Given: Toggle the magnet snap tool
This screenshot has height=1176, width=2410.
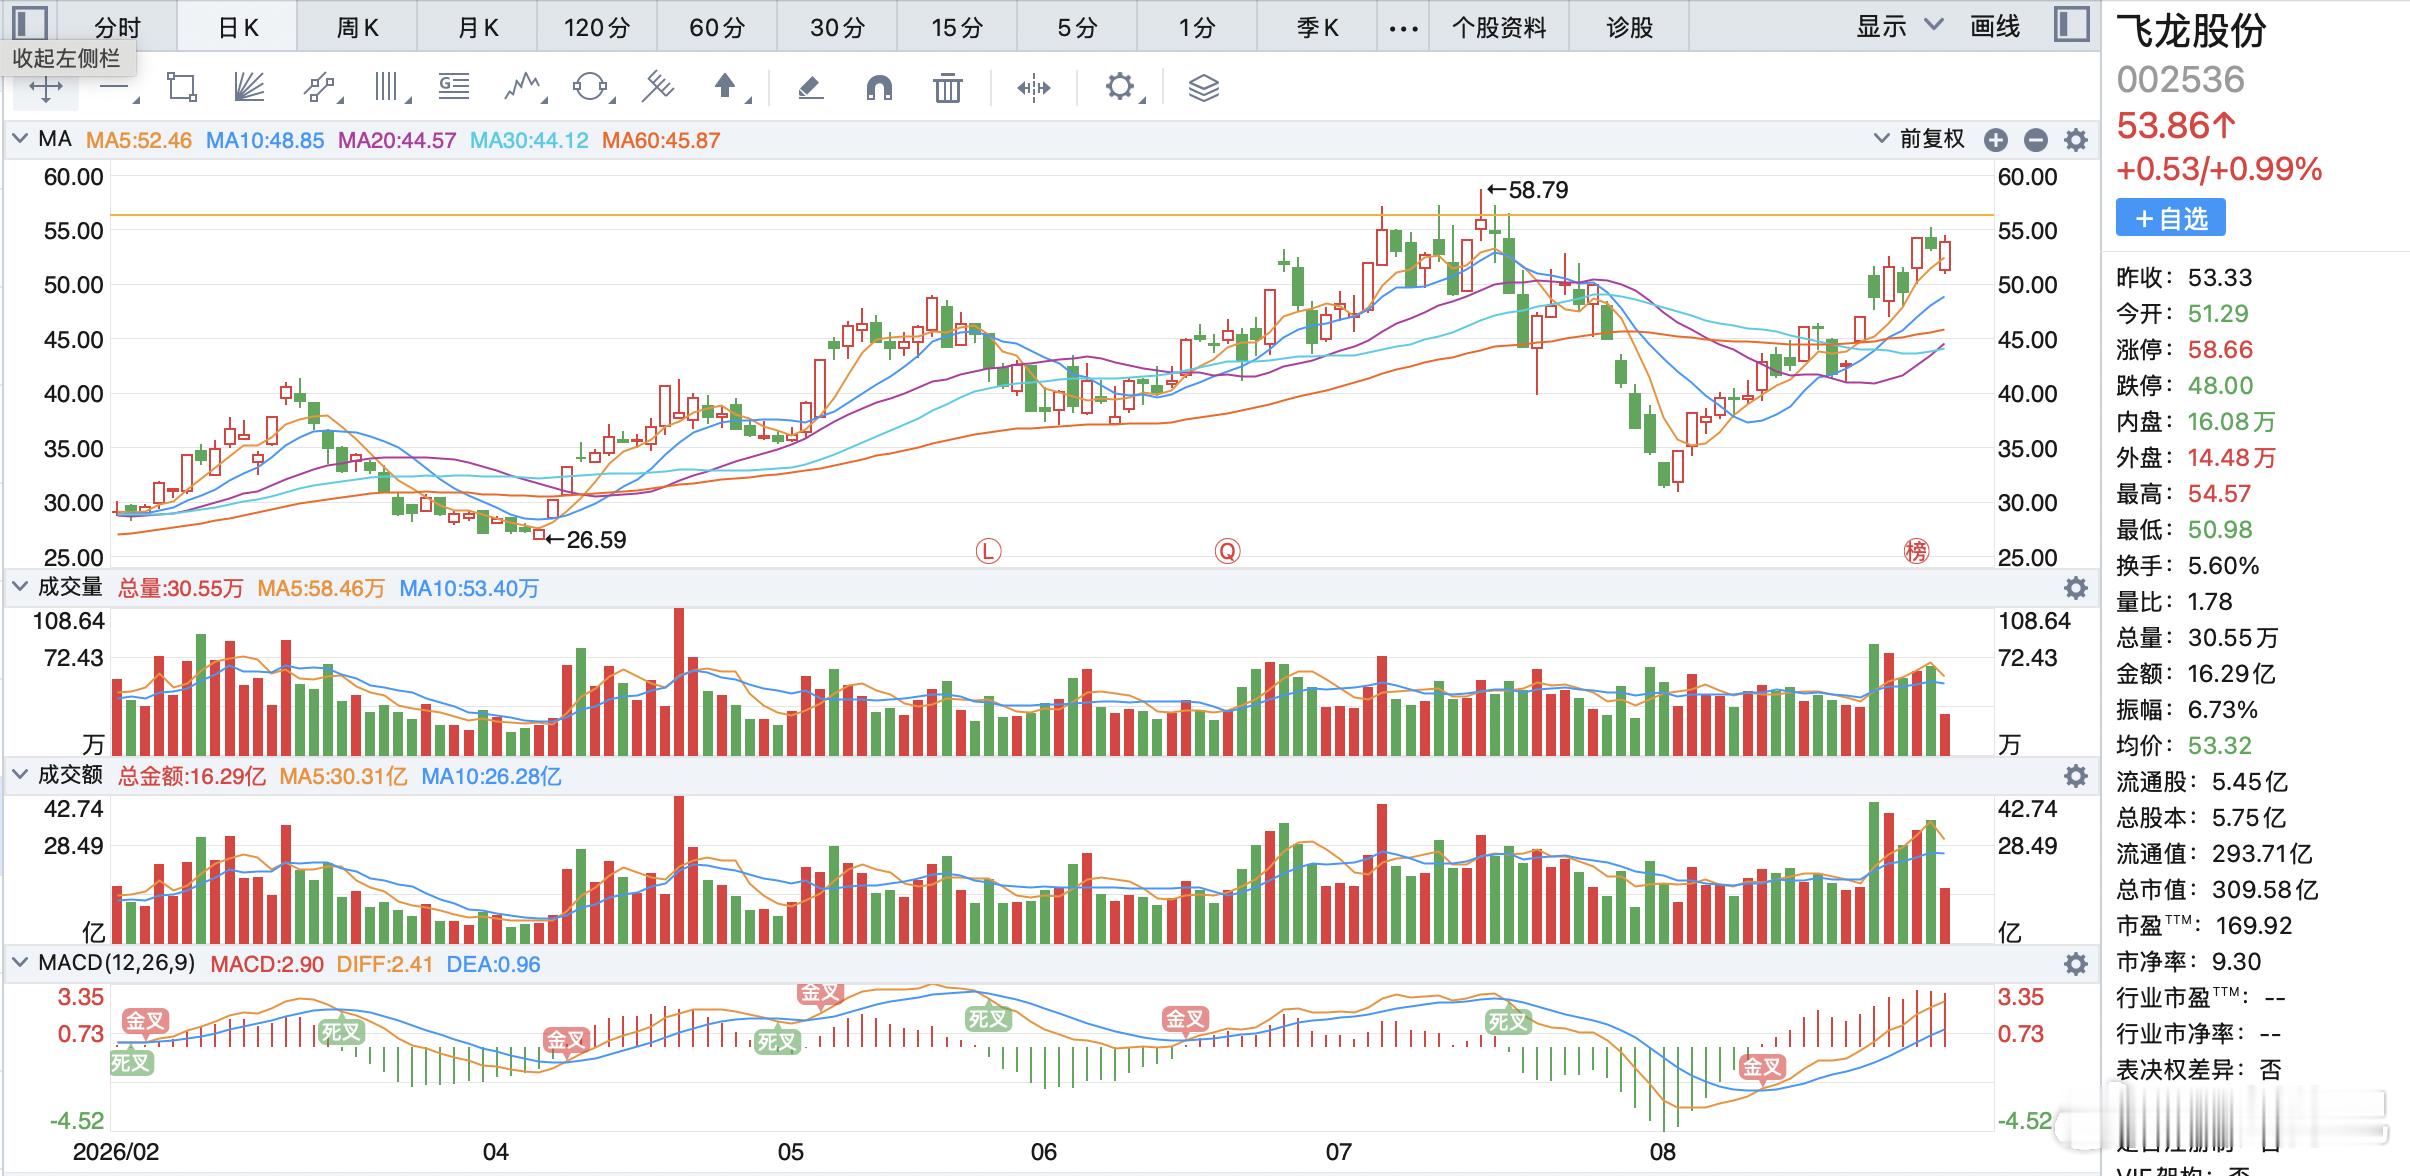Looking at the screenshot, I should pyautogui.click(x=879, y=88).
